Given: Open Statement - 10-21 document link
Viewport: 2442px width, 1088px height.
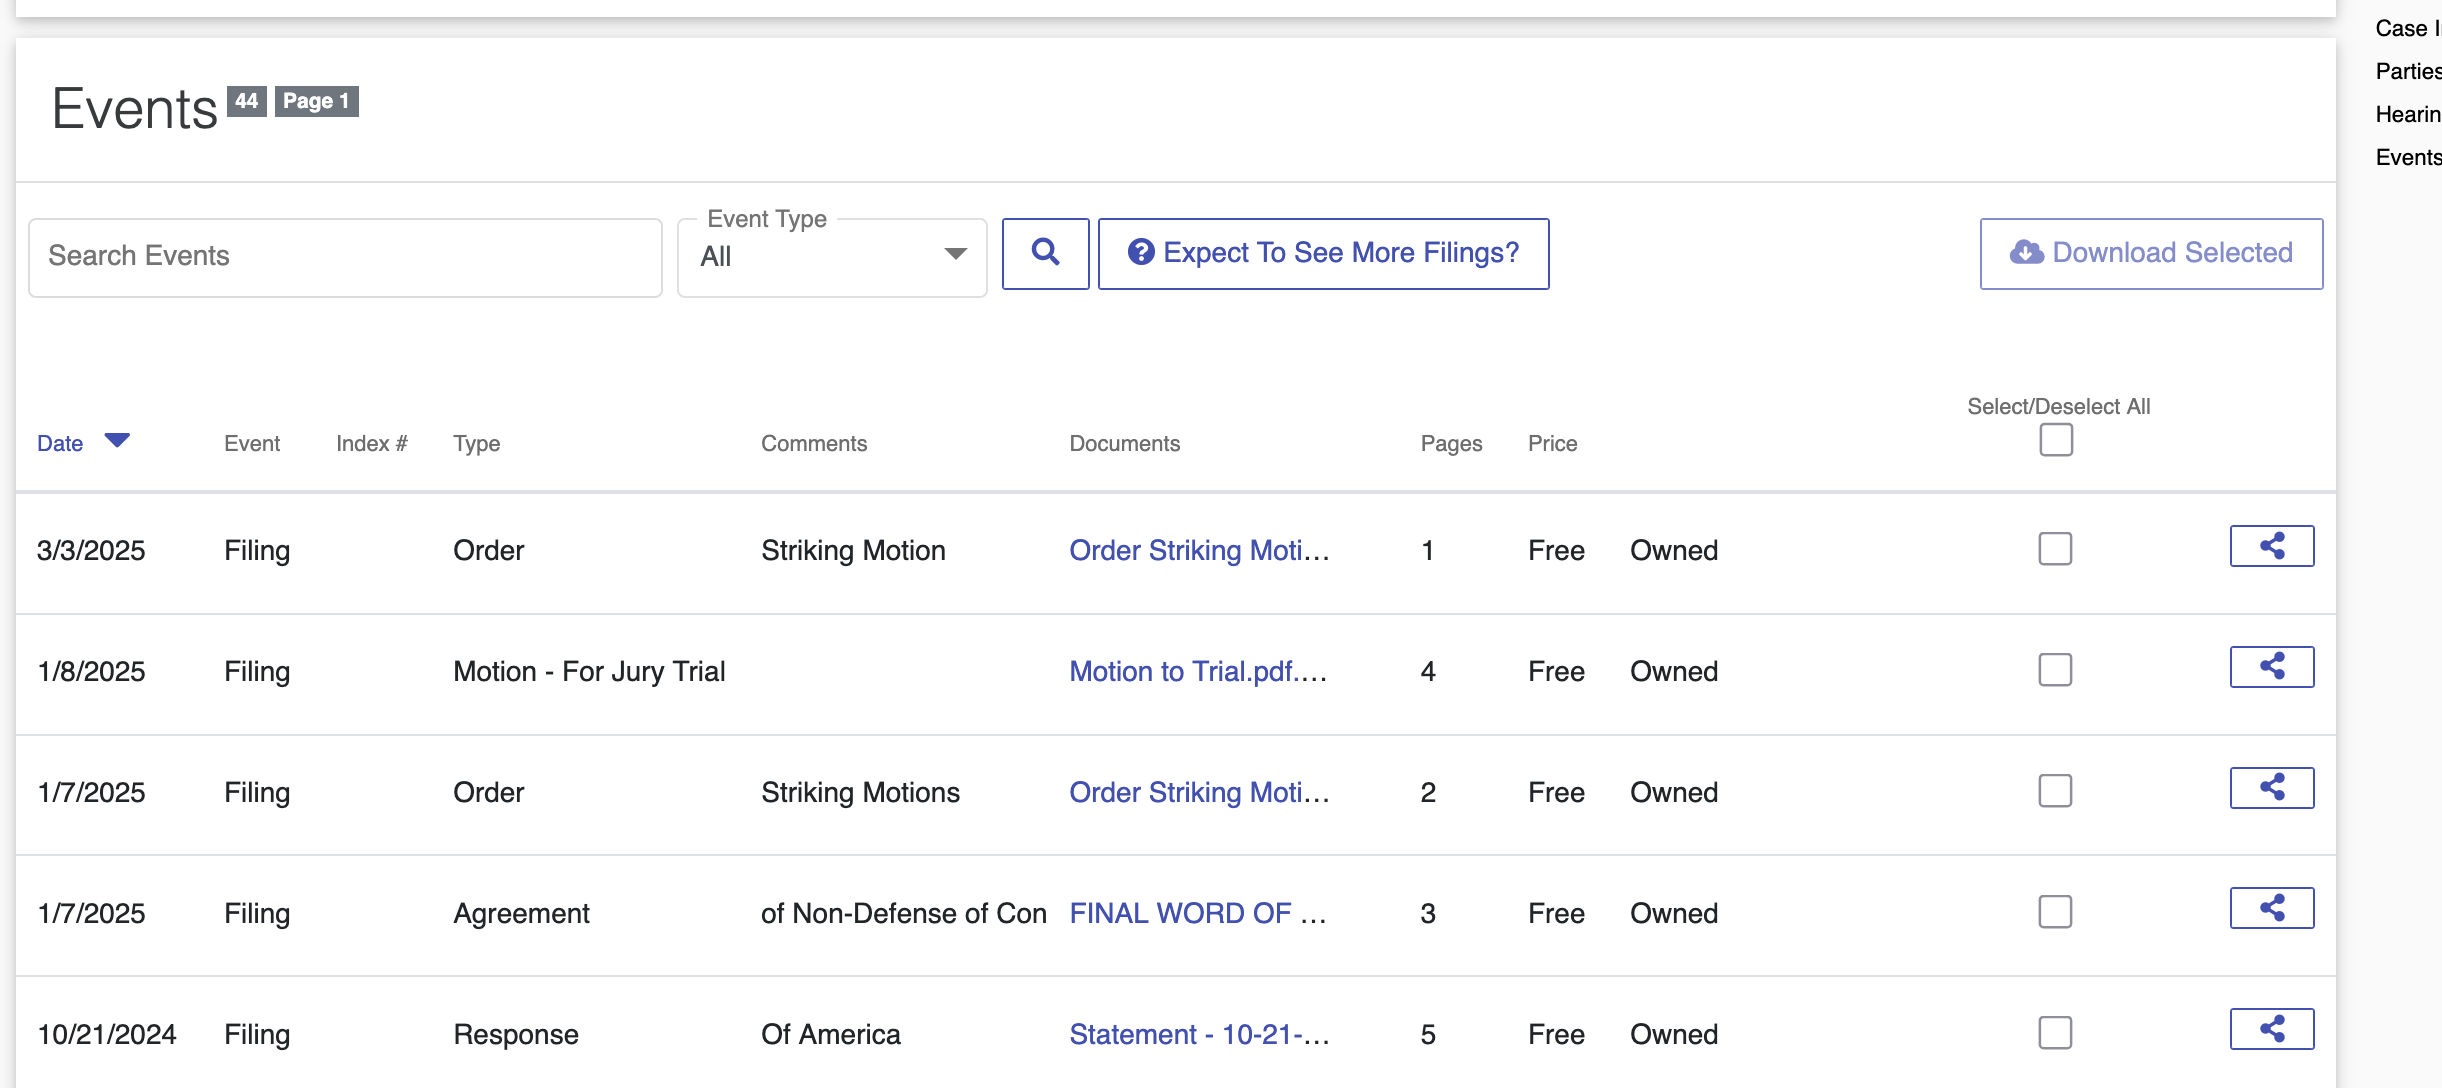Looking at the screenshot, I should click(x=1198, y=1034).
